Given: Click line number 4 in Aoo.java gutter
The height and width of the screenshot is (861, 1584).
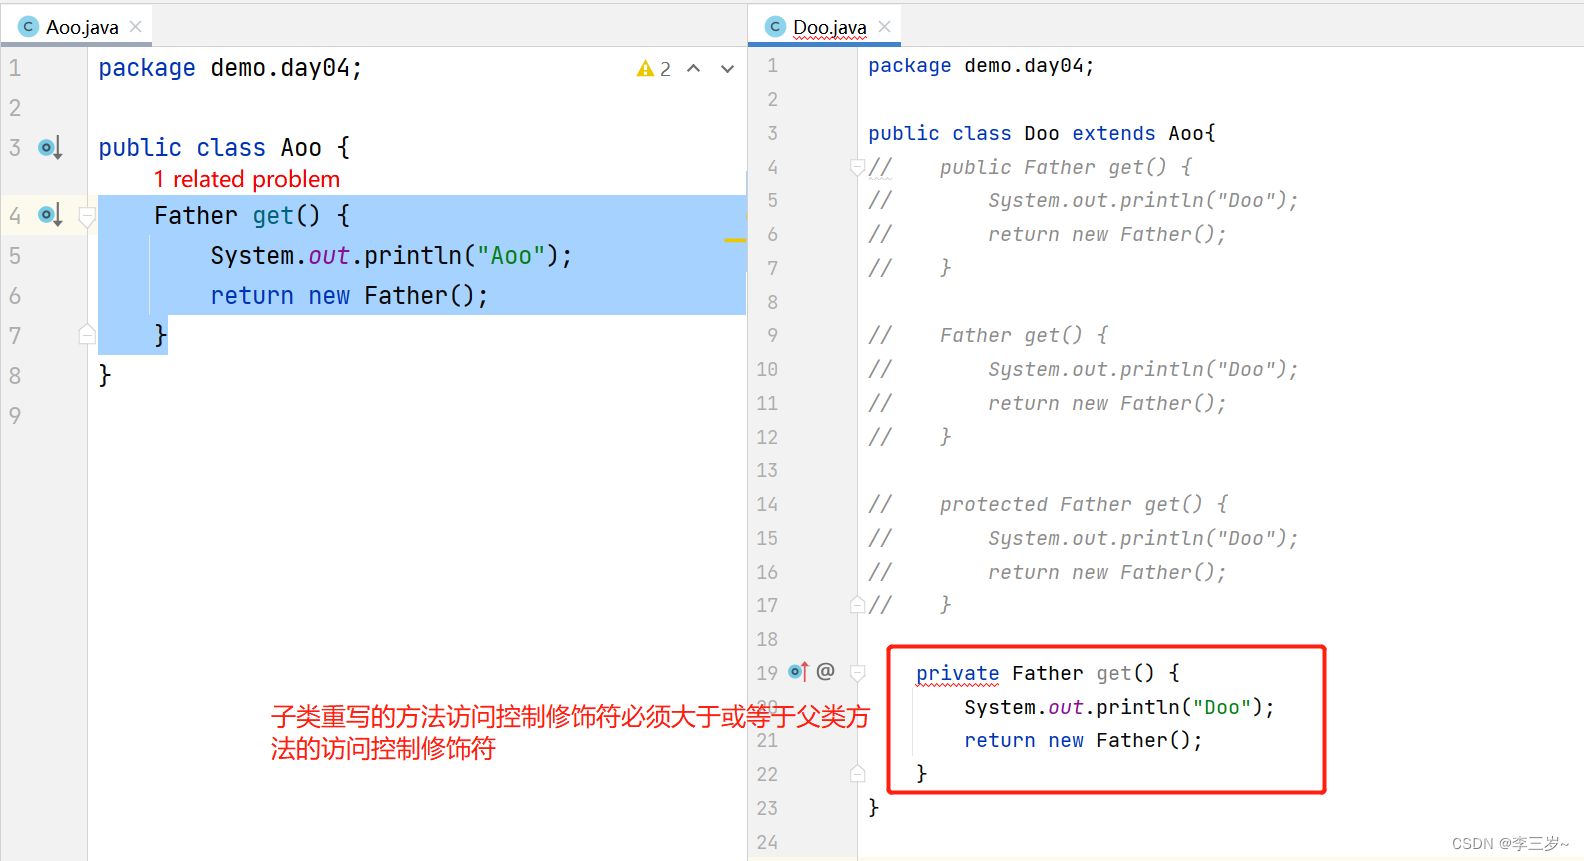Looking at the screenshot, I should point(15,215).
